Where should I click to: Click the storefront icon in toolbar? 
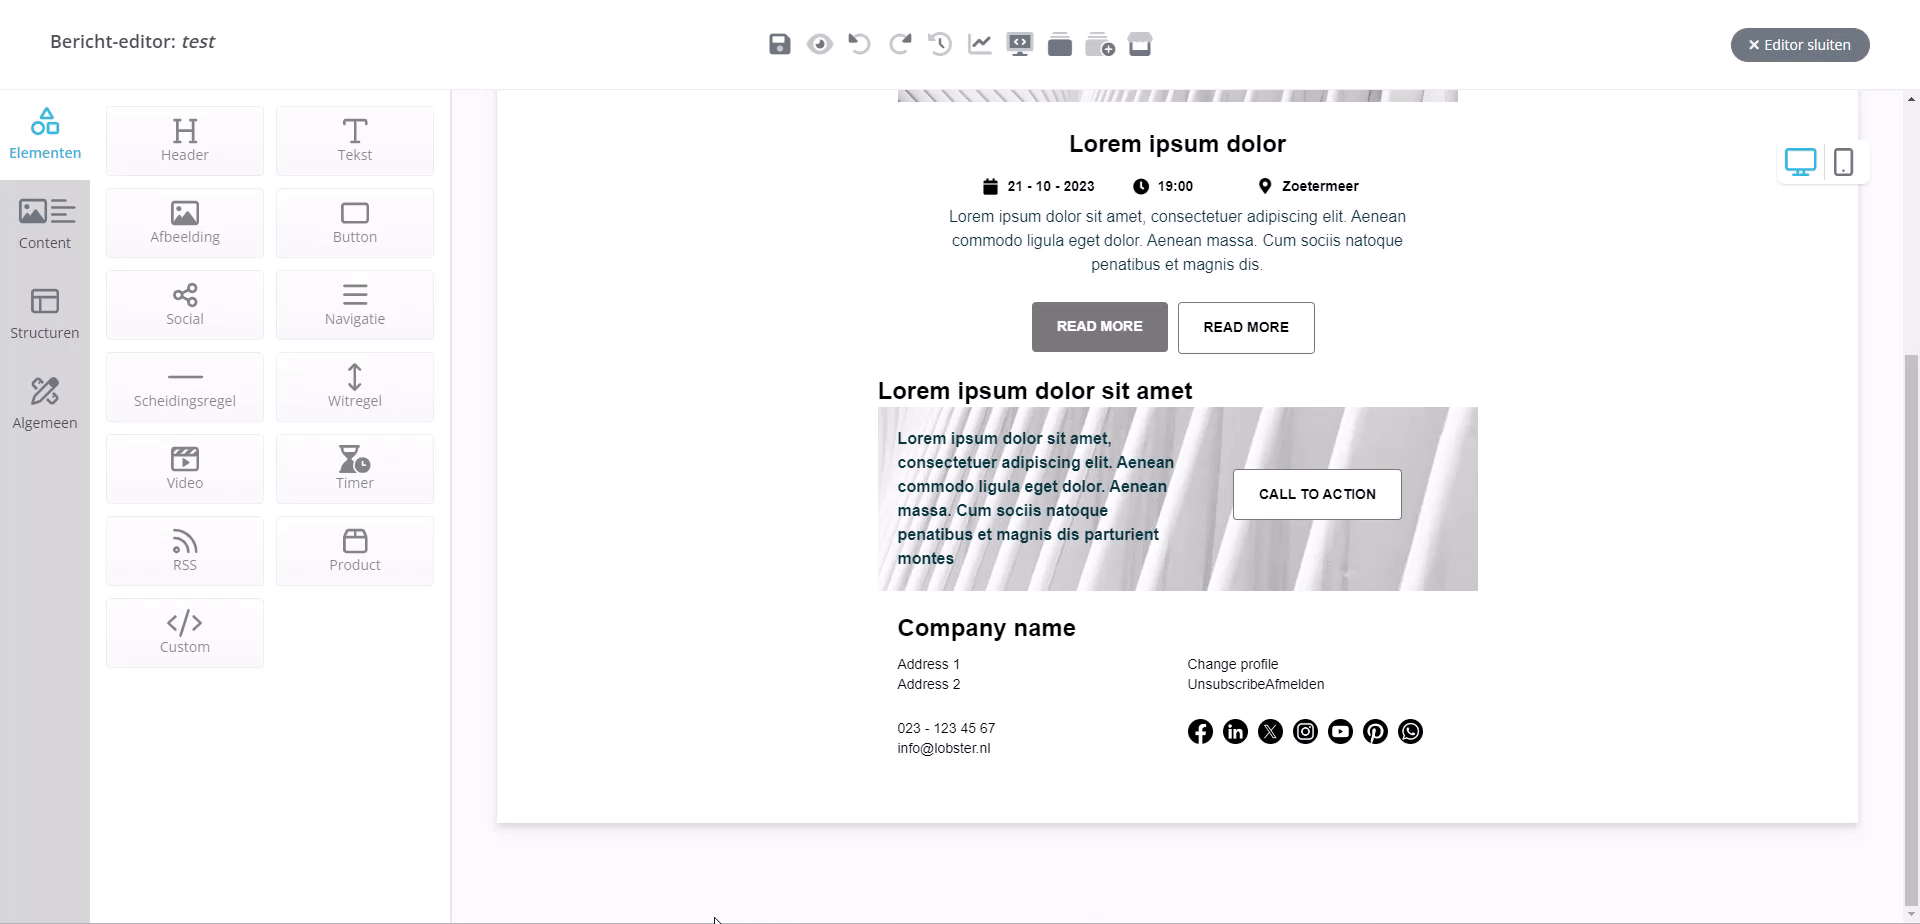1140,44
